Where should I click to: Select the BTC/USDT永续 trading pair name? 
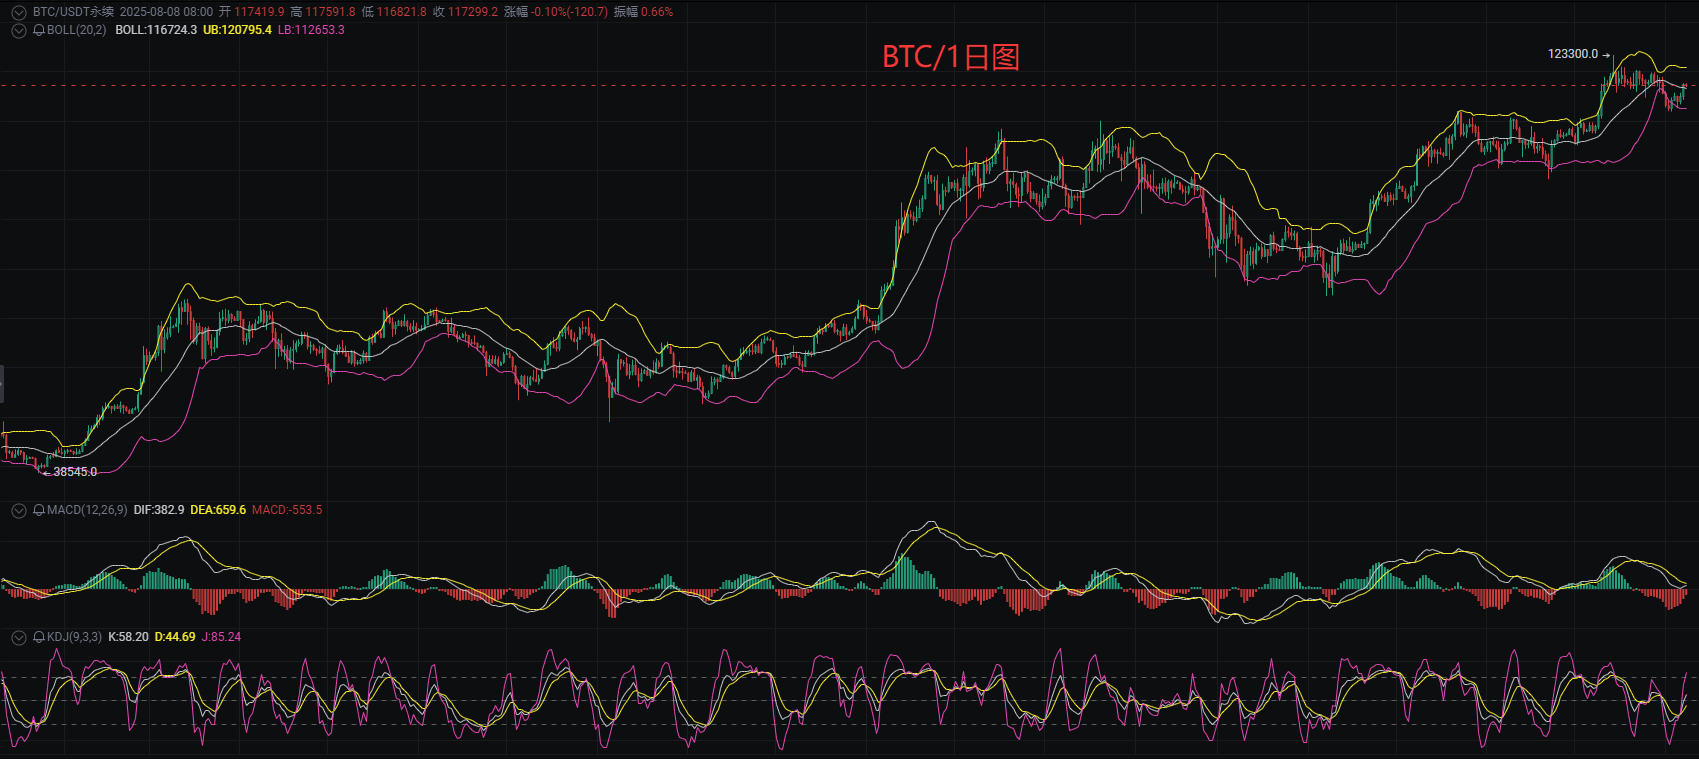click(x=73, y=12)
